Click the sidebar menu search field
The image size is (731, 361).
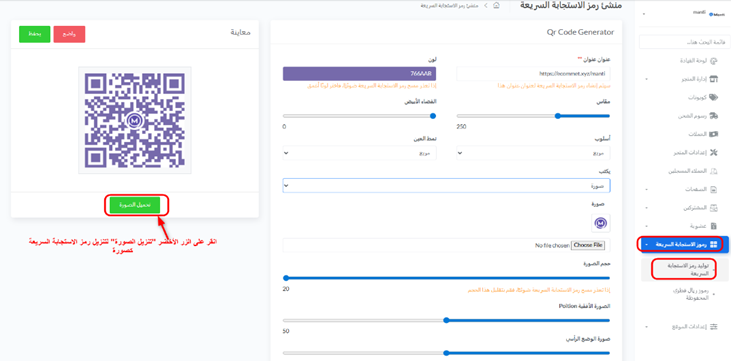tap(684, 42)
